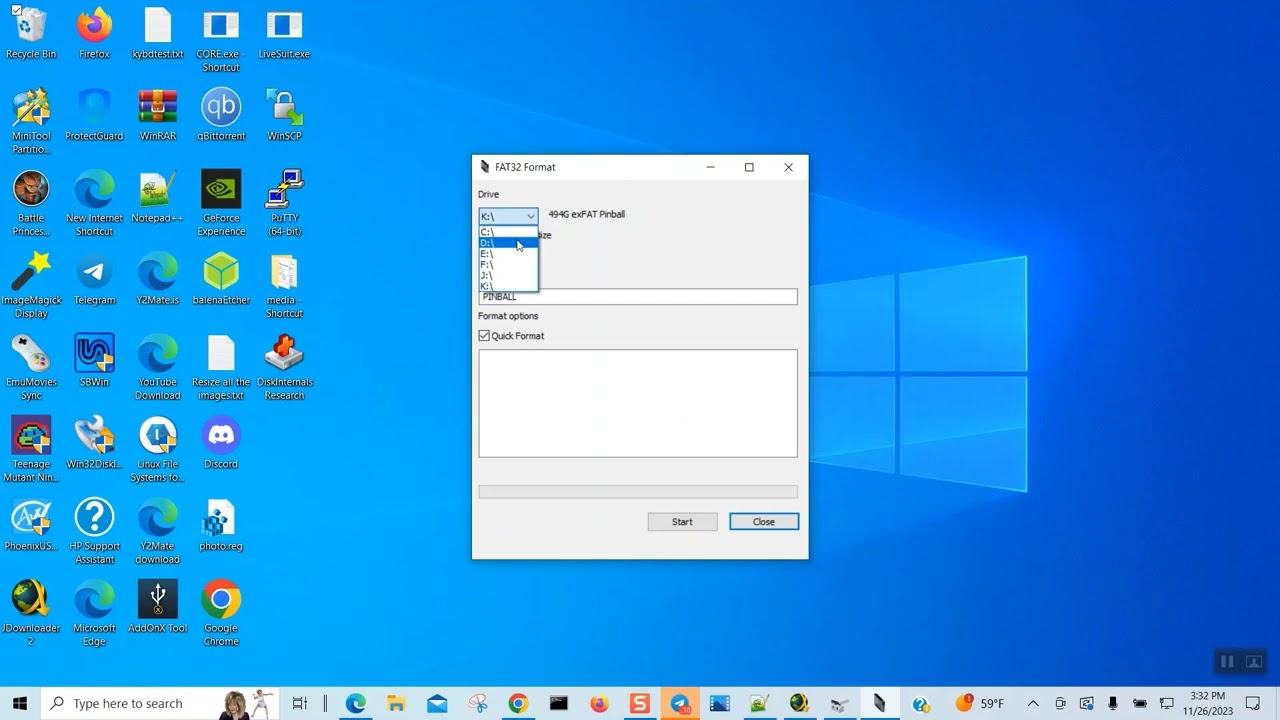Toggle the Quick Format checkbox
This screenshot has height=720, width=1280.
pyautogui.click(x=484, y=336)
